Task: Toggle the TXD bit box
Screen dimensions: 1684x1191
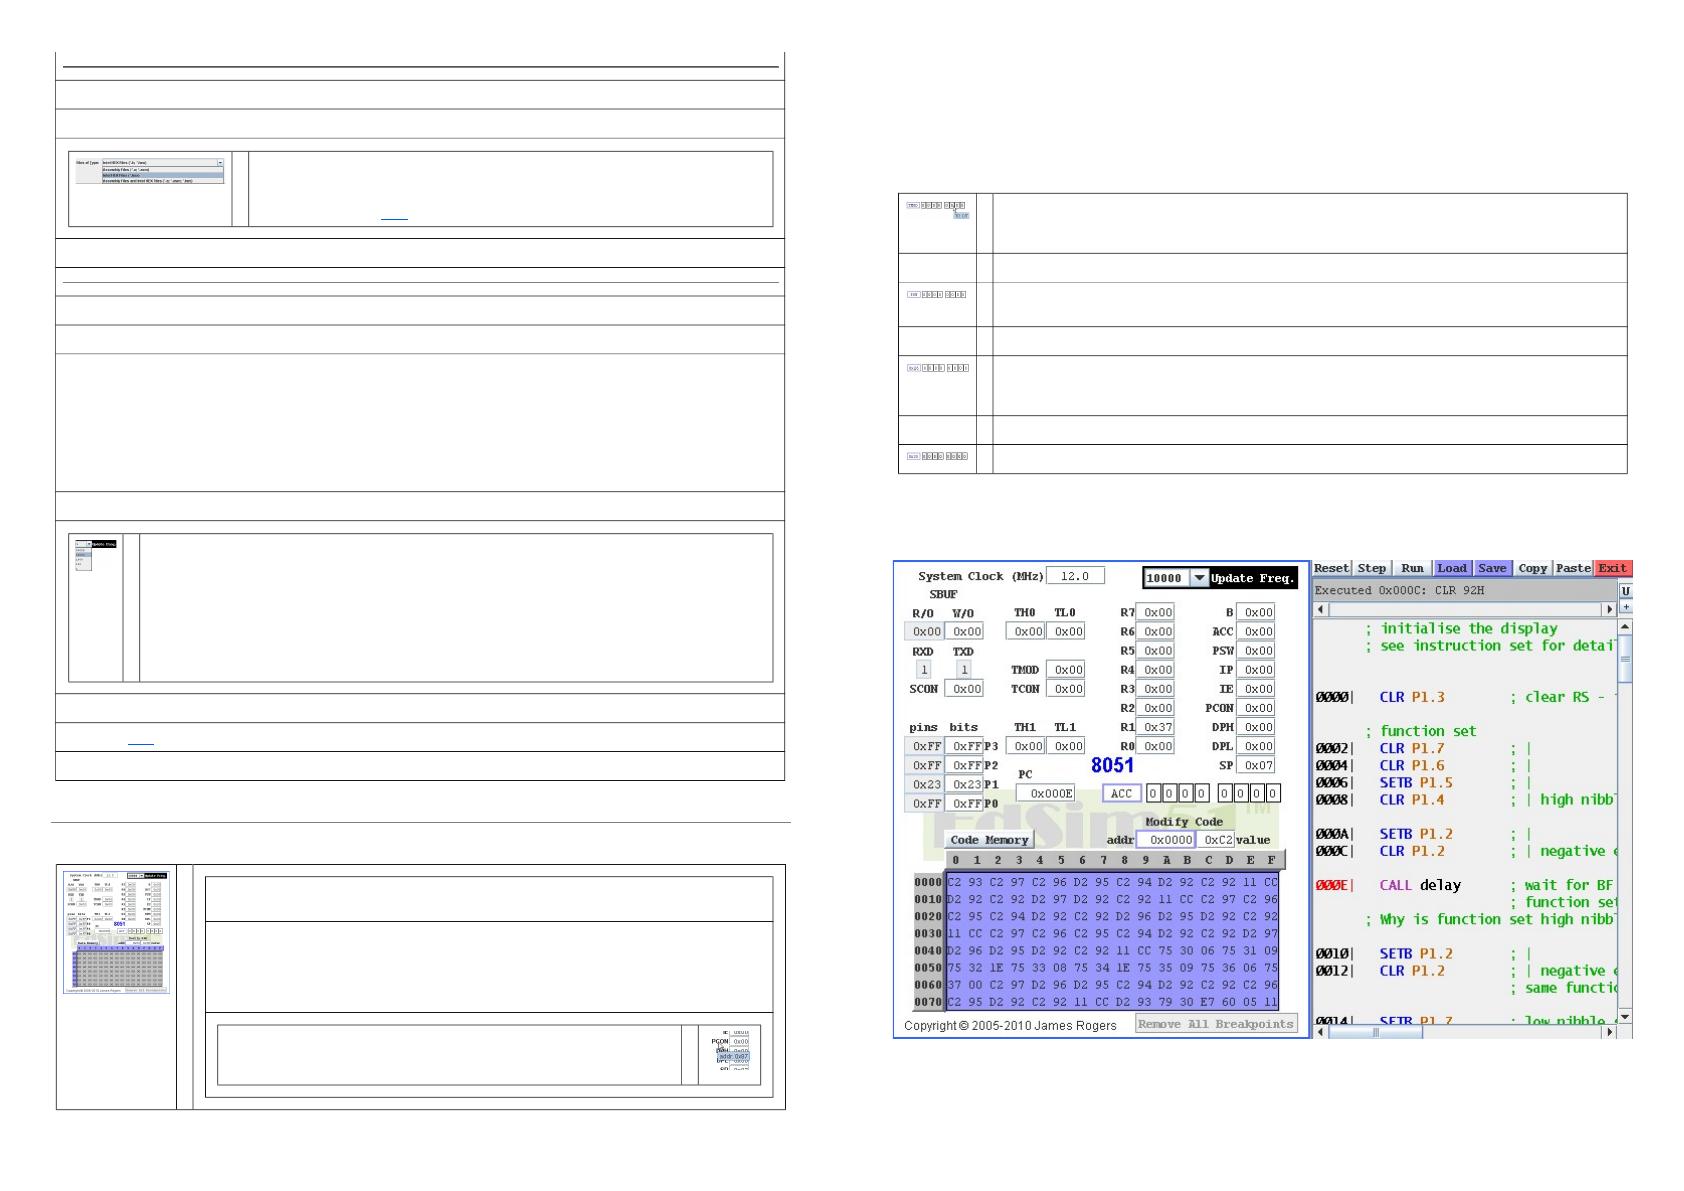Action: point(963,670)
